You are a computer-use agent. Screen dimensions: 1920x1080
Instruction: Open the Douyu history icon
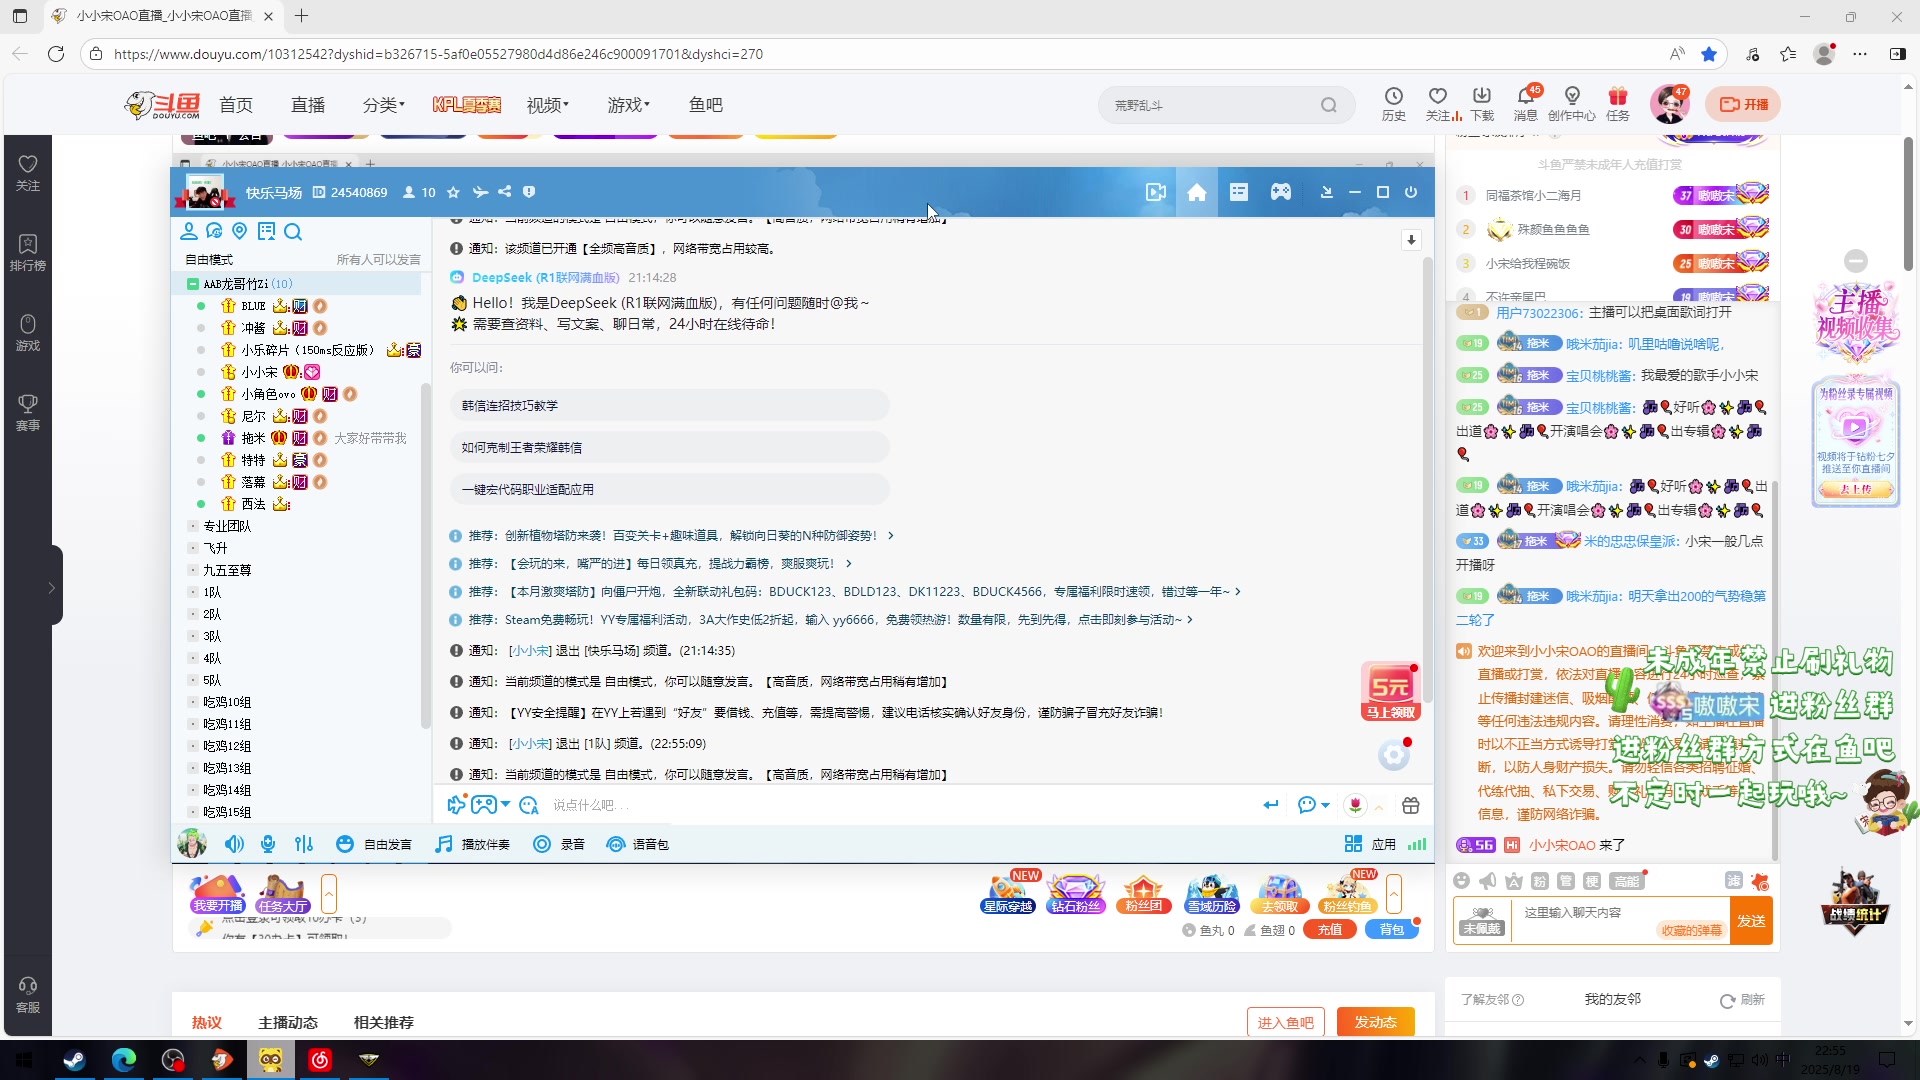click(1393, 103)
